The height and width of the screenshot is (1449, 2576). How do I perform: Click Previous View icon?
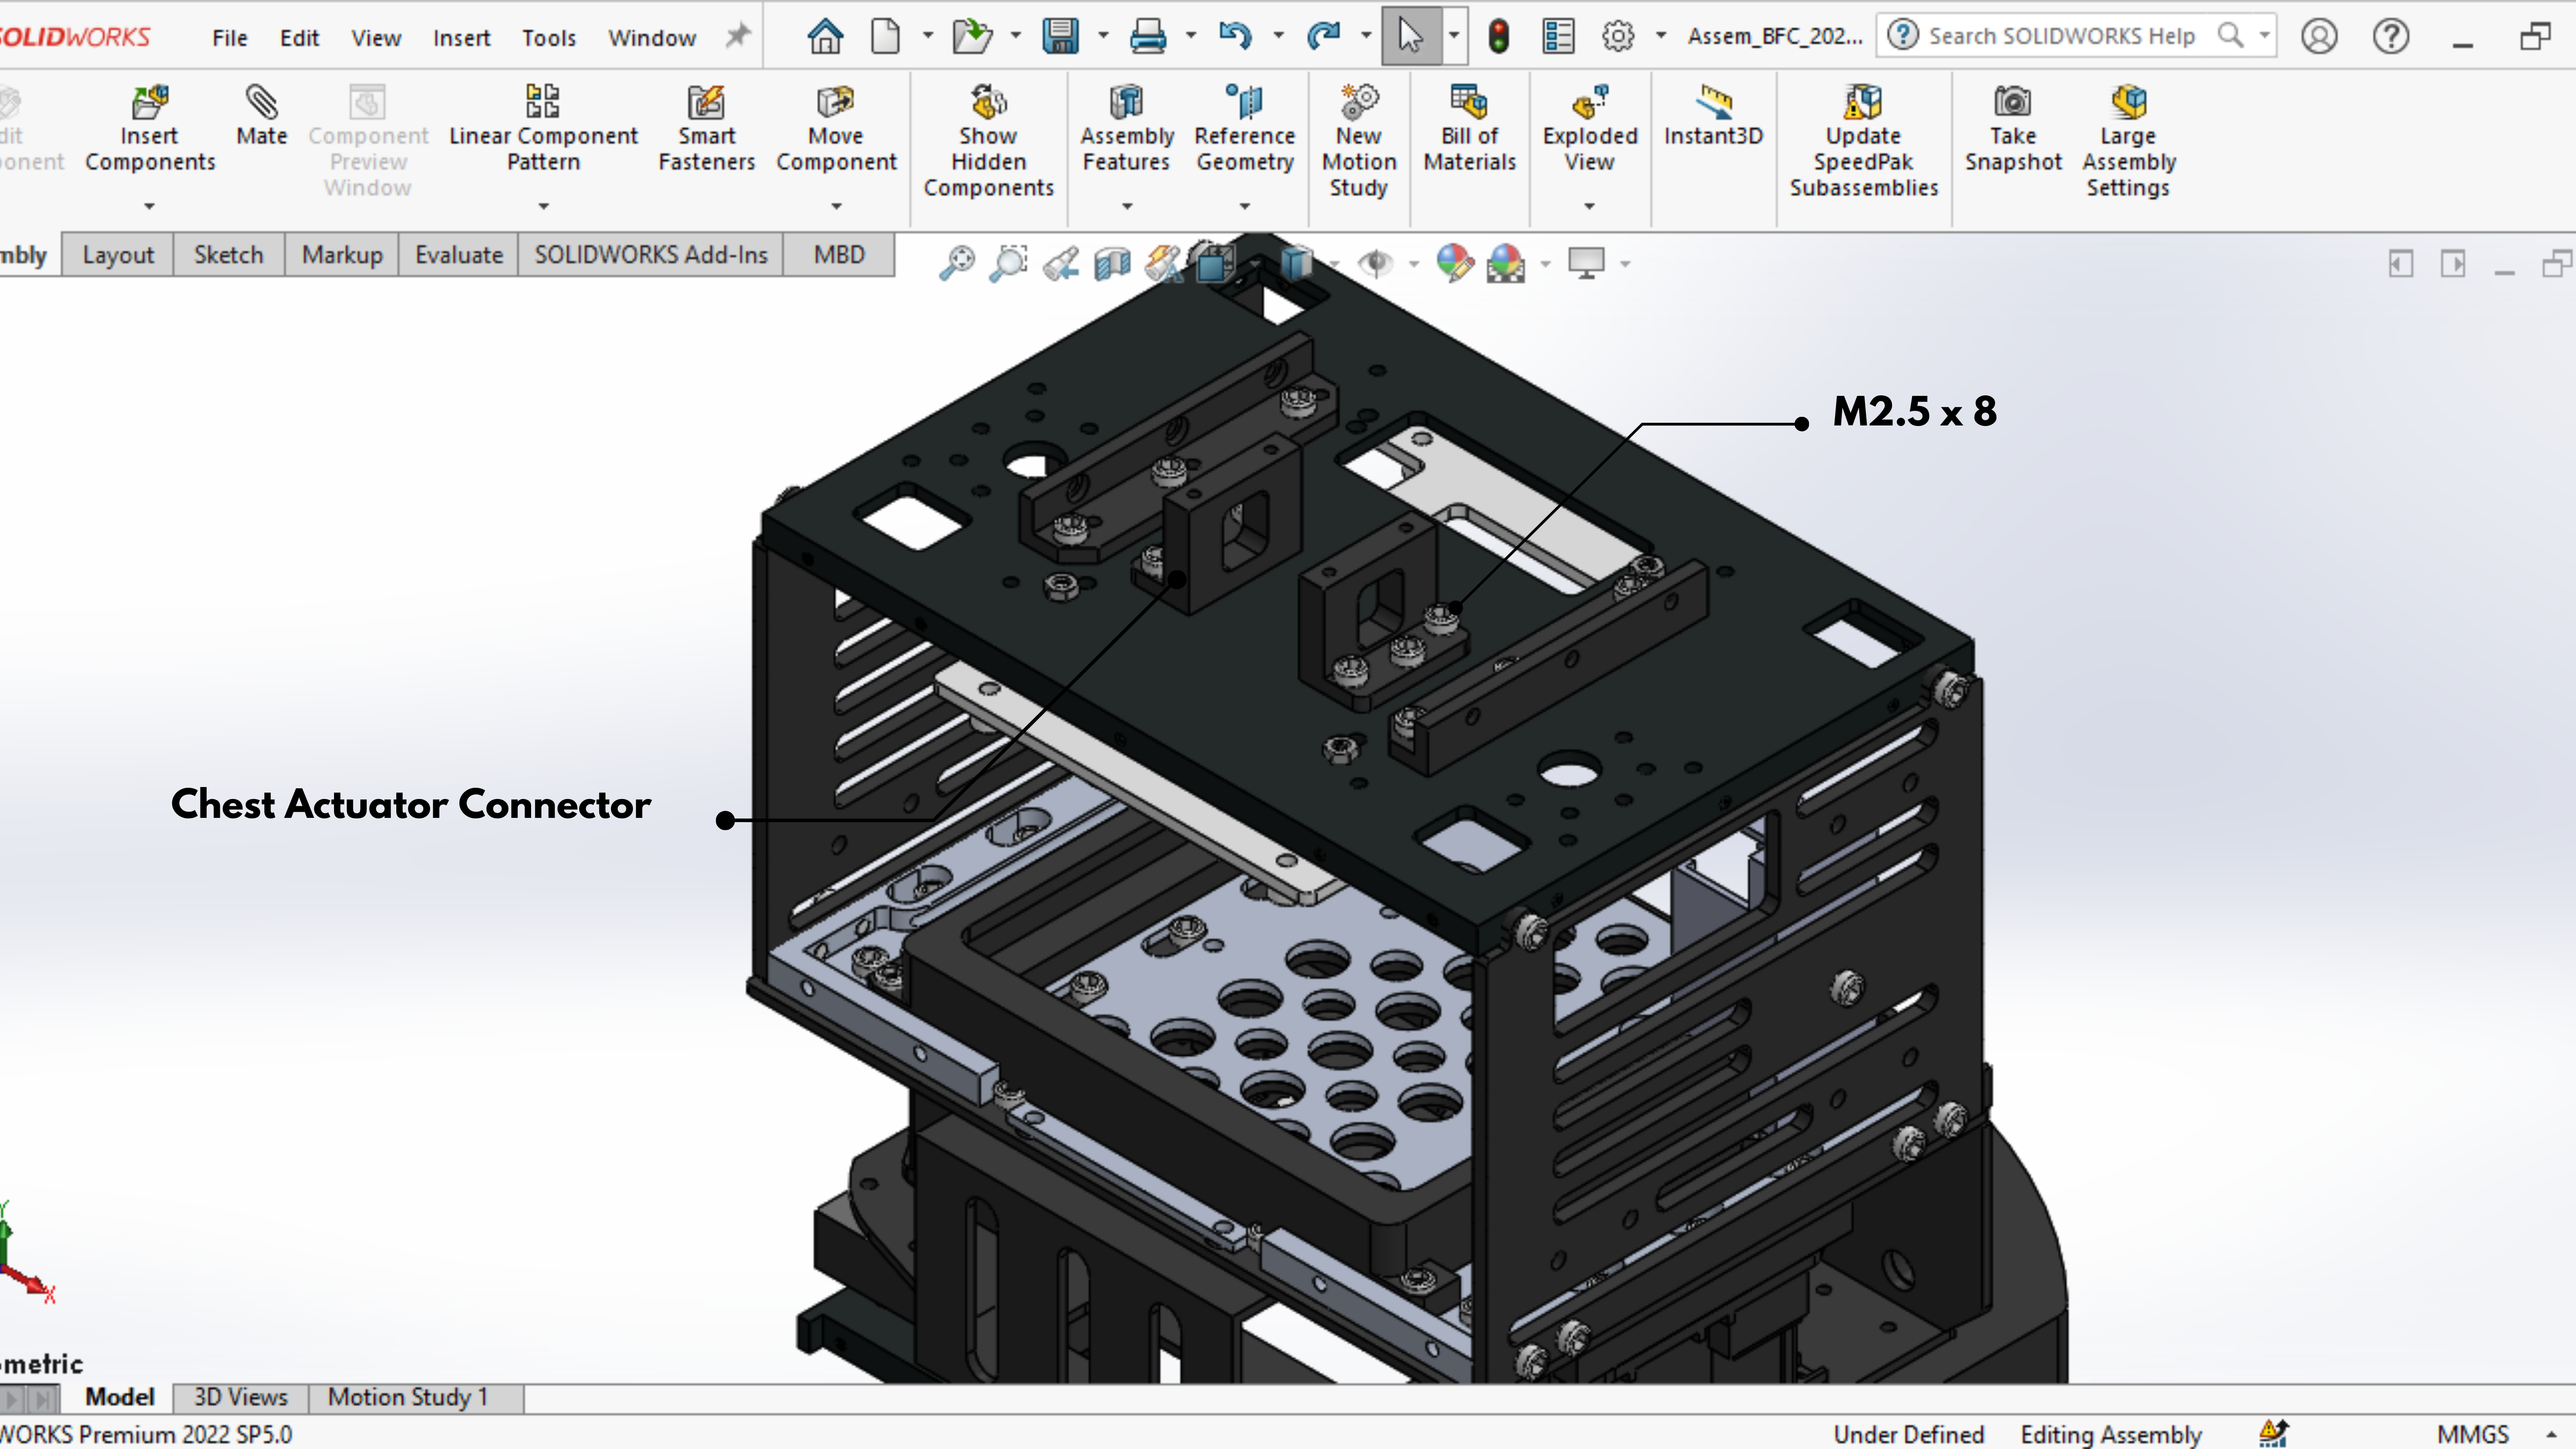tap(1061, 264)
